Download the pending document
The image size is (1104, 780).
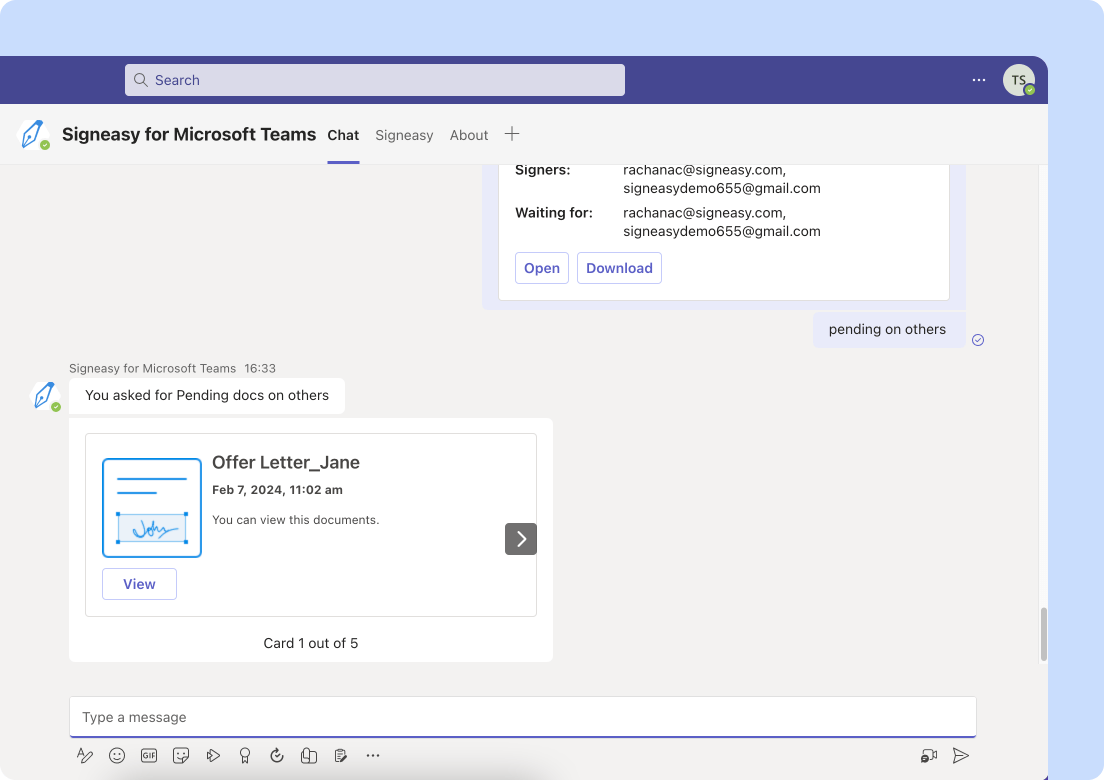click(619, 267)
